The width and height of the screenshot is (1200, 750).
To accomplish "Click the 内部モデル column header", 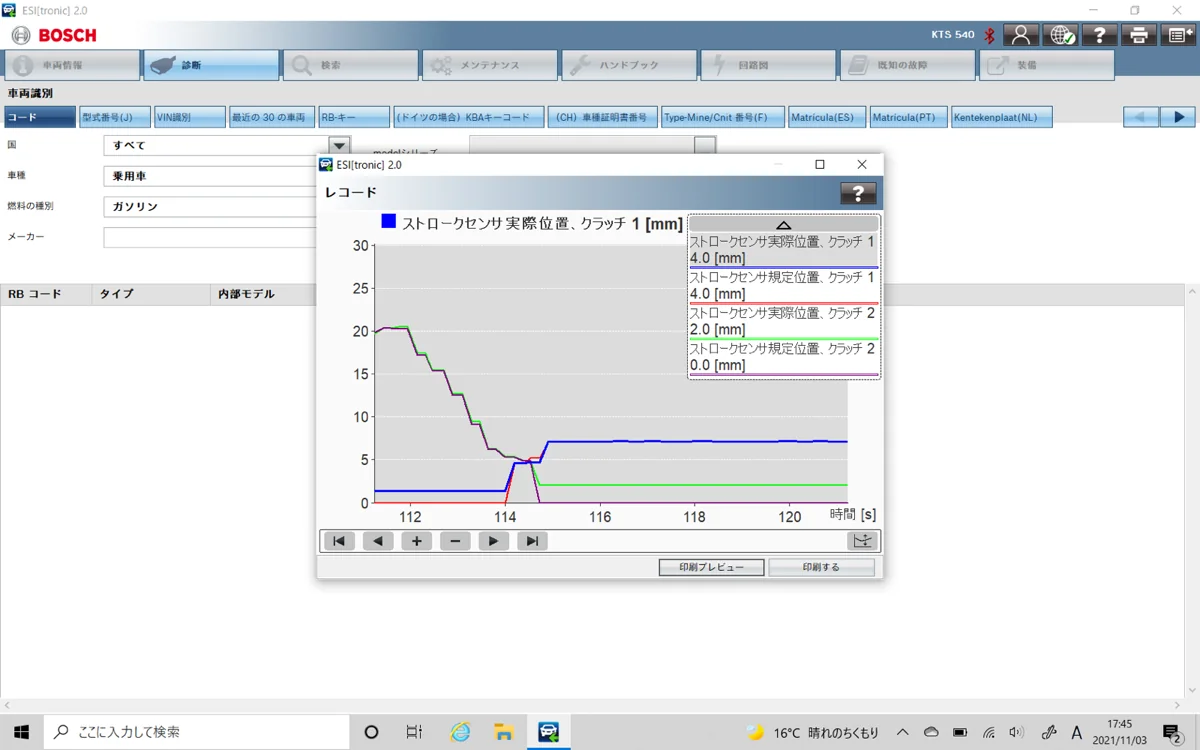I will pyautogui.click(x=262, y=294).
